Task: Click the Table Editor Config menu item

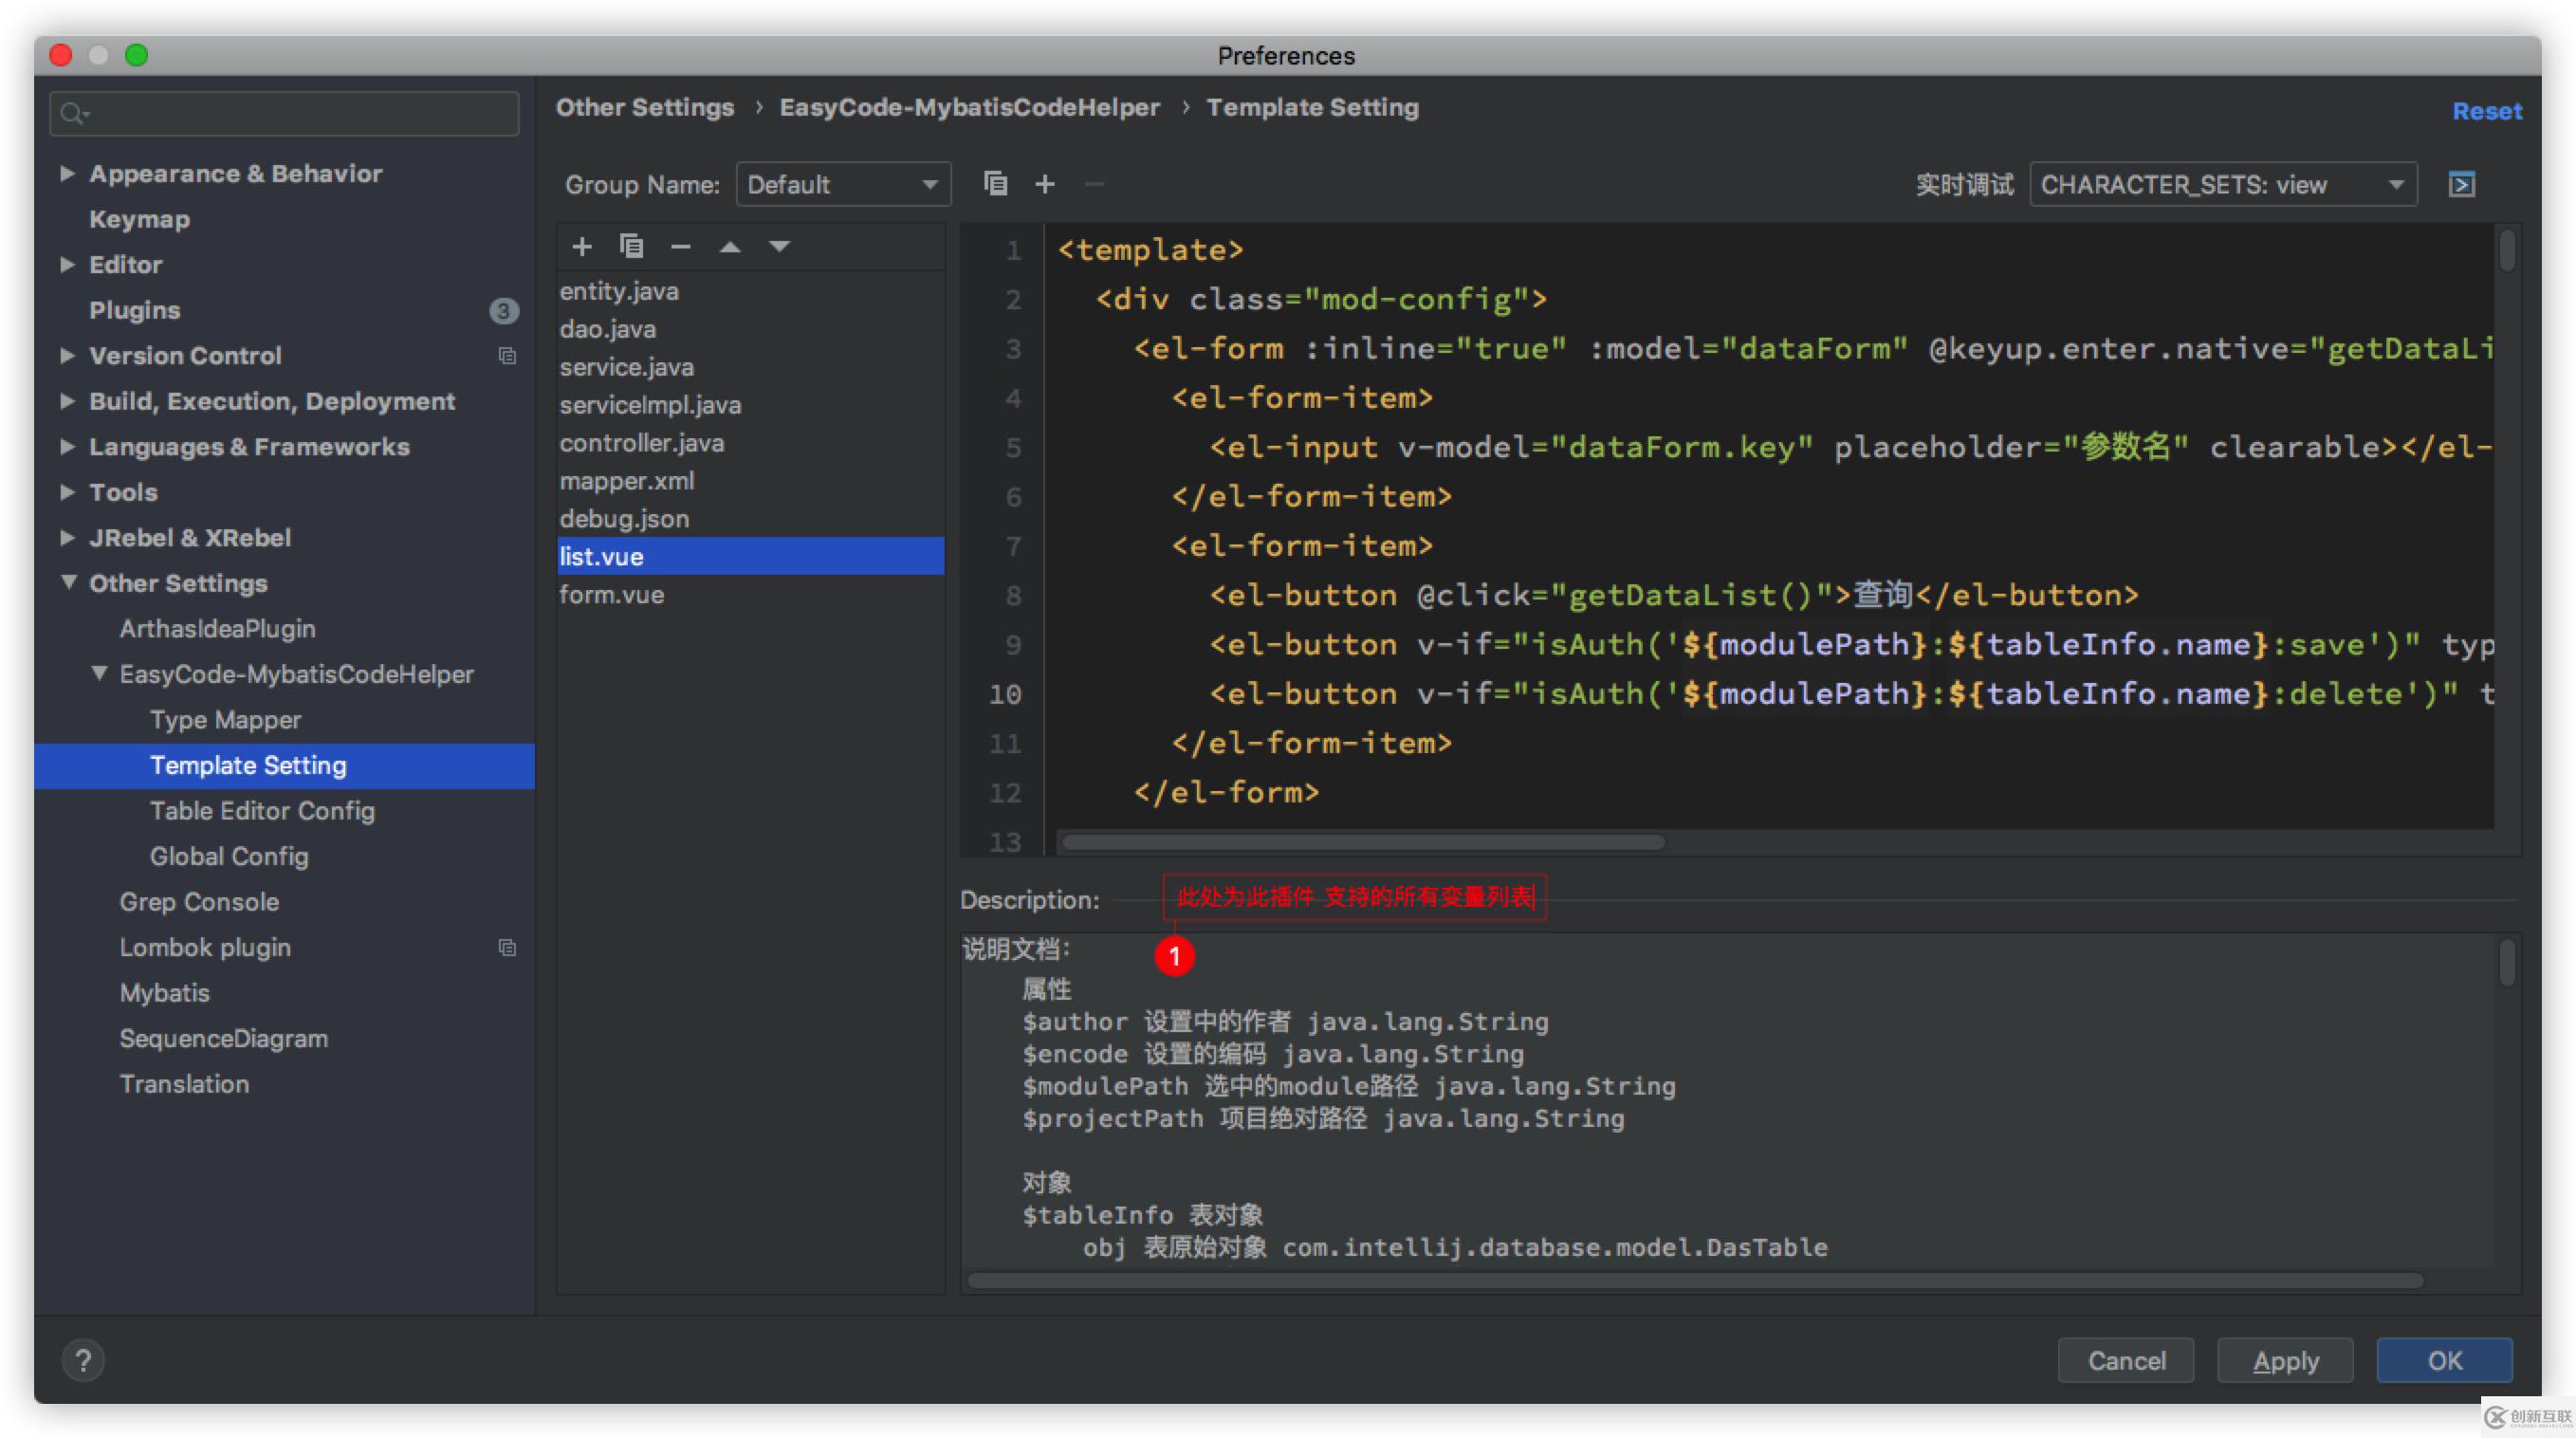Action: tap(262, 812)
